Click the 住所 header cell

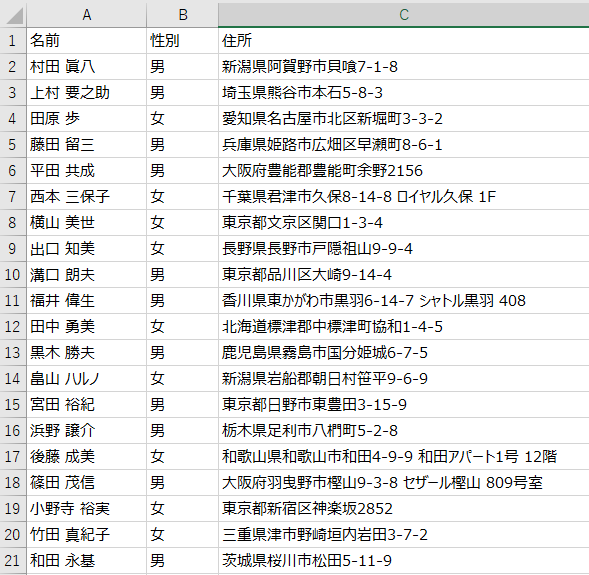404,41
